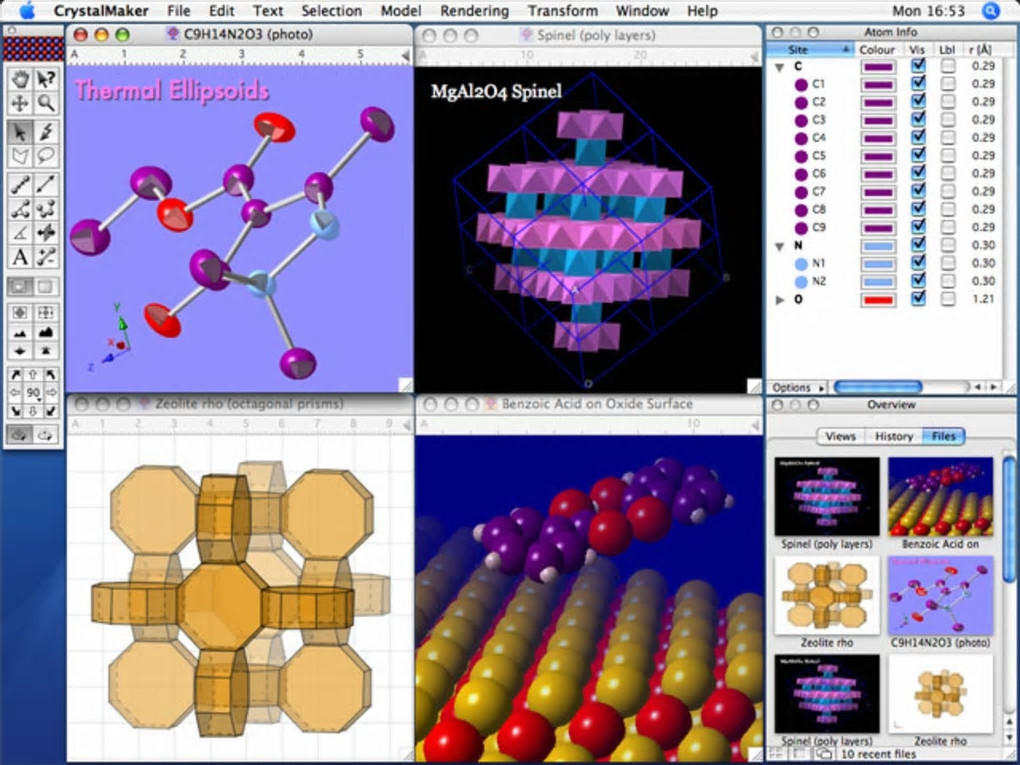Click the C9H14N2O3 (photo) thumbnail in Overview

(x=941, y=595)
